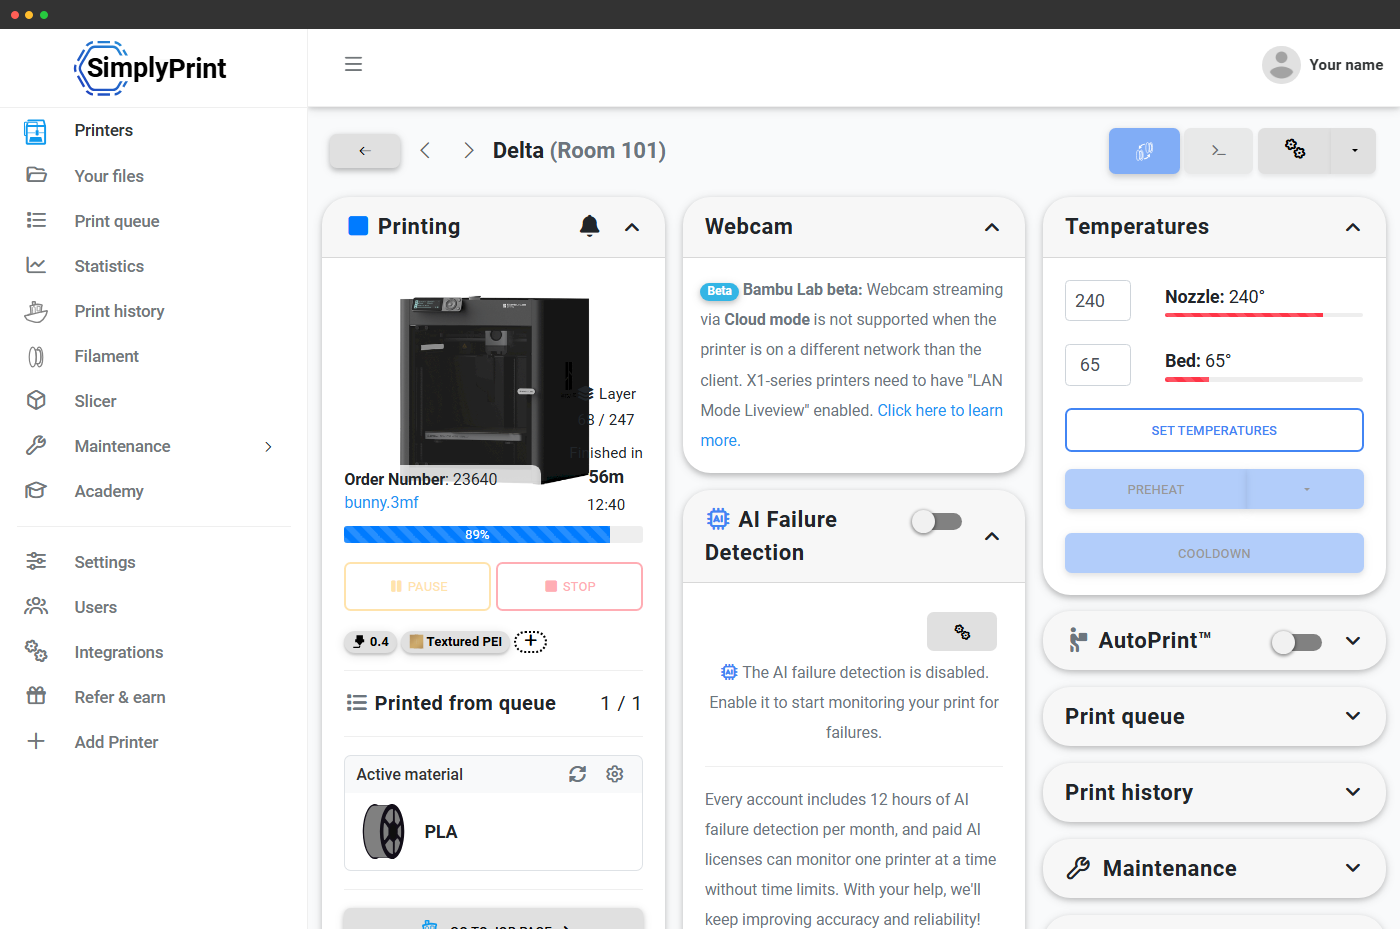This screenshot has height=929, width=1400.
Task: Open the Preheat dropdown arrow
Action: 1306,489
